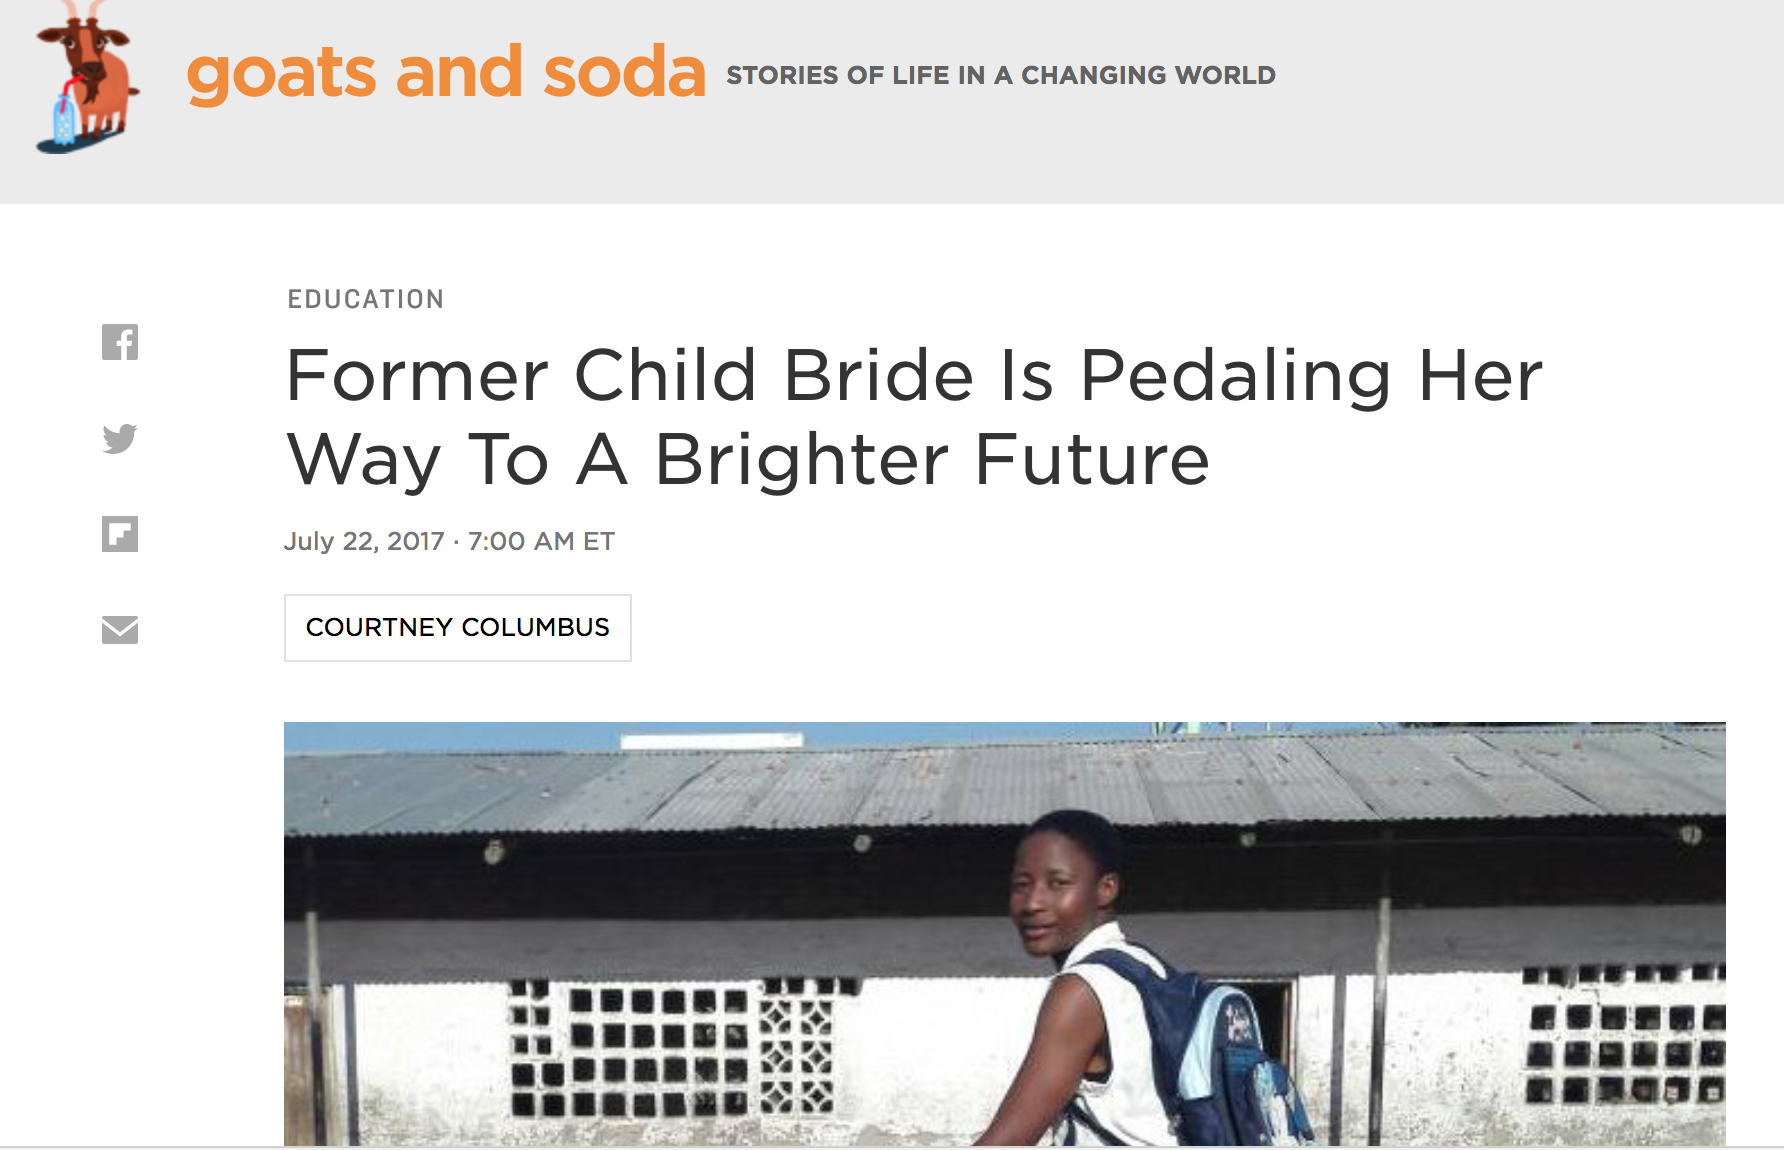Click the goat mascot logo
This screenshot has height=1150, width=1784.
point(86,76)
